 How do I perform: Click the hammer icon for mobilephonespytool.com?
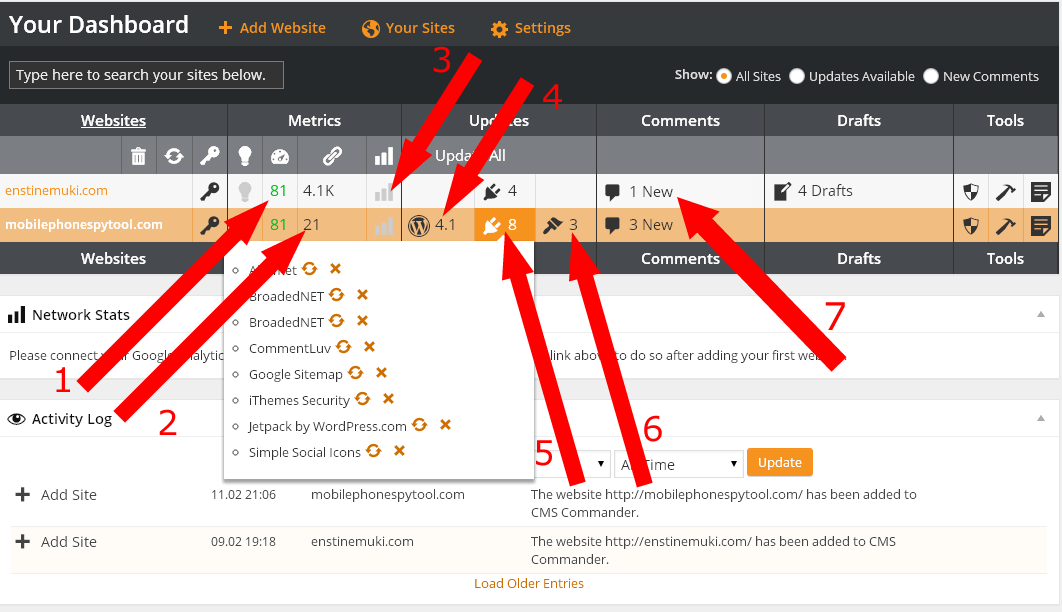click(x=1006, y=225)
